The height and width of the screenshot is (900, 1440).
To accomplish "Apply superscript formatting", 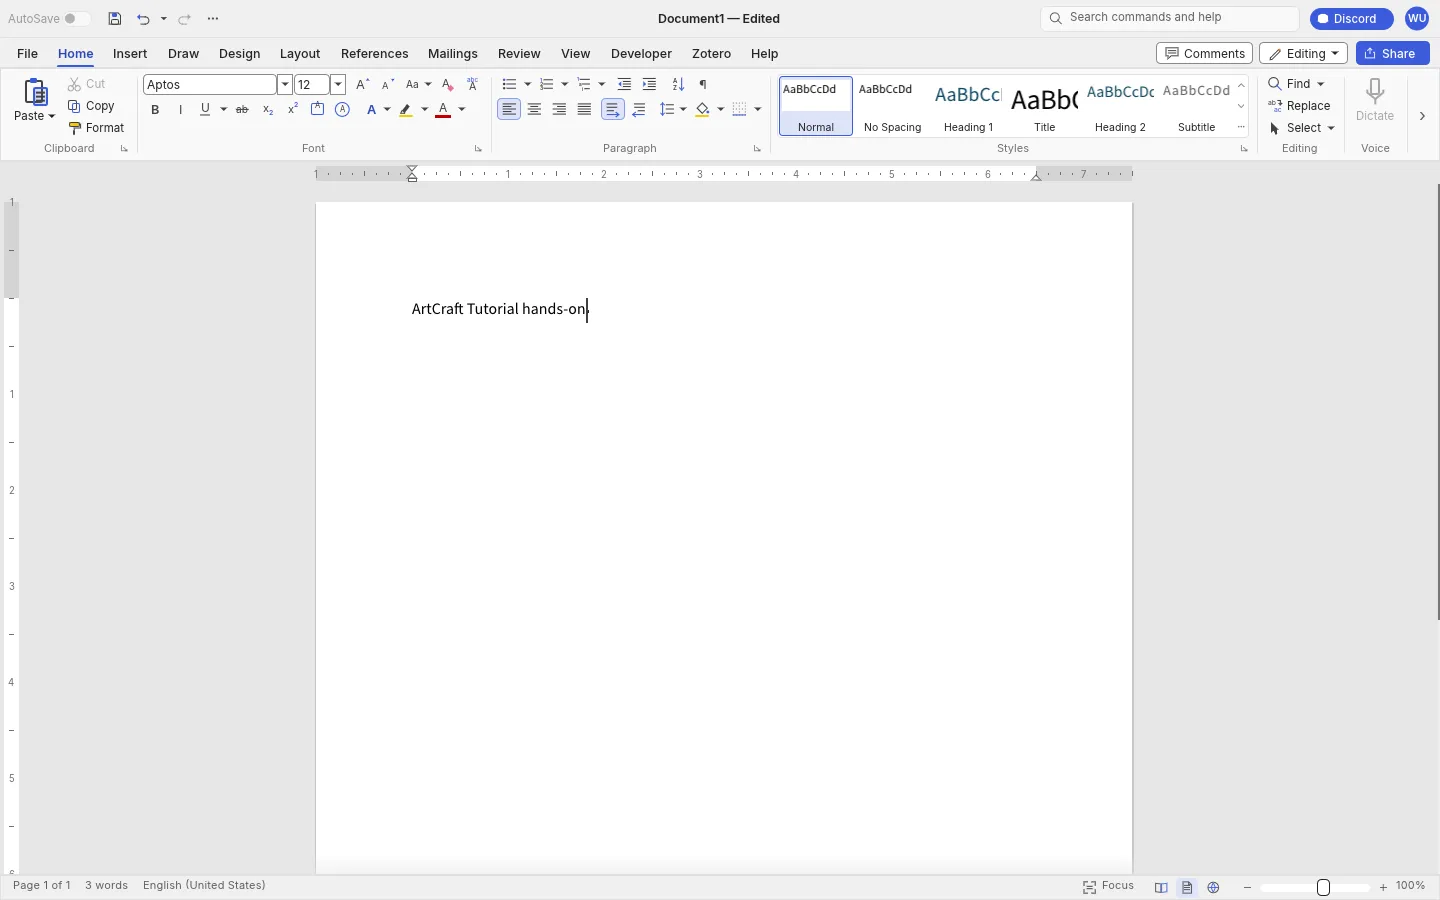I will coord(293,110).
